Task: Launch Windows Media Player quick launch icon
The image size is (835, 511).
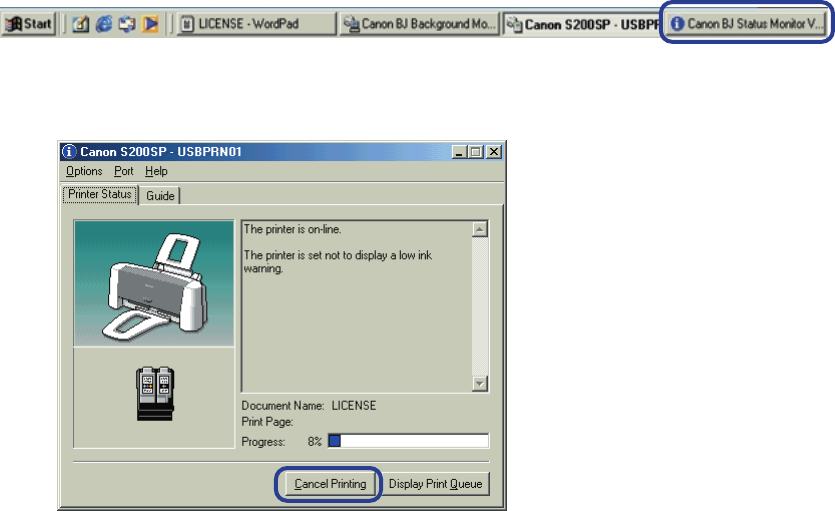Action: pos(150,24)
